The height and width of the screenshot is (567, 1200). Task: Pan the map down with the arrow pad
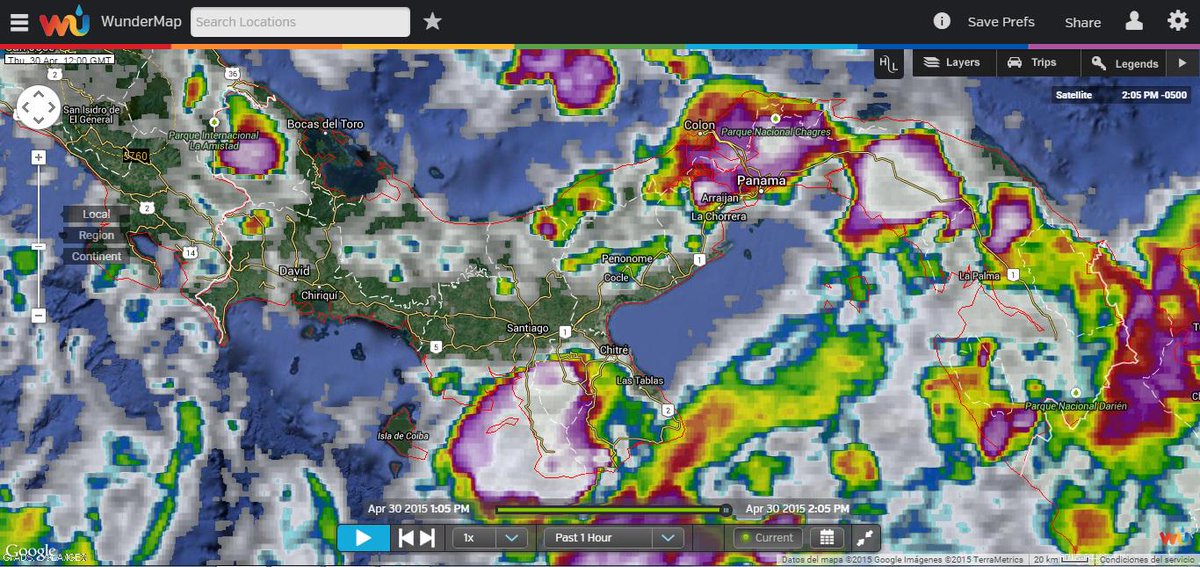39,121
